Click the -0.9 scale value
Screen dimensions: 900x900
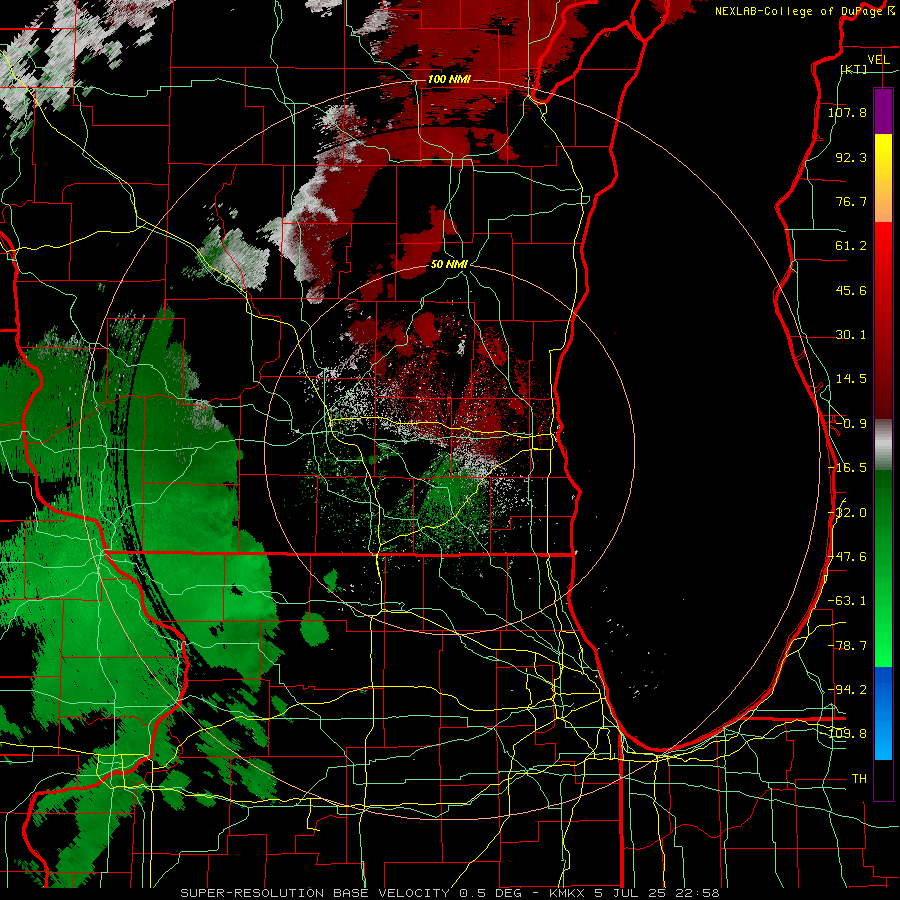851,424
